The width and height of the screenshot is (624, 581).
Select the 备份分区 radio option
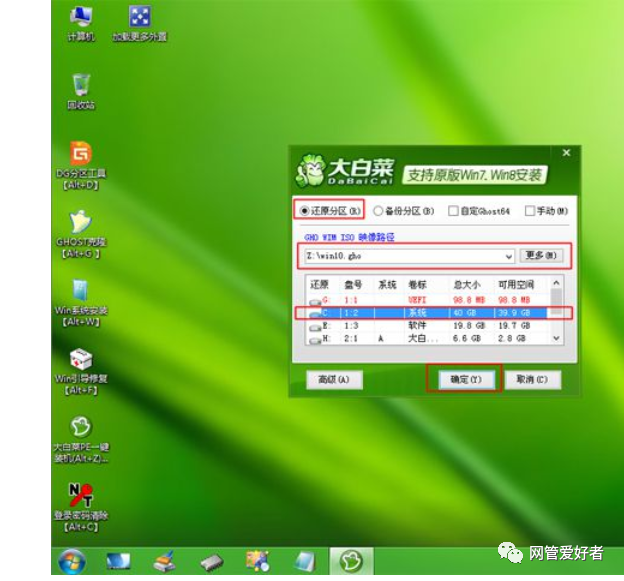pos(404,211)
